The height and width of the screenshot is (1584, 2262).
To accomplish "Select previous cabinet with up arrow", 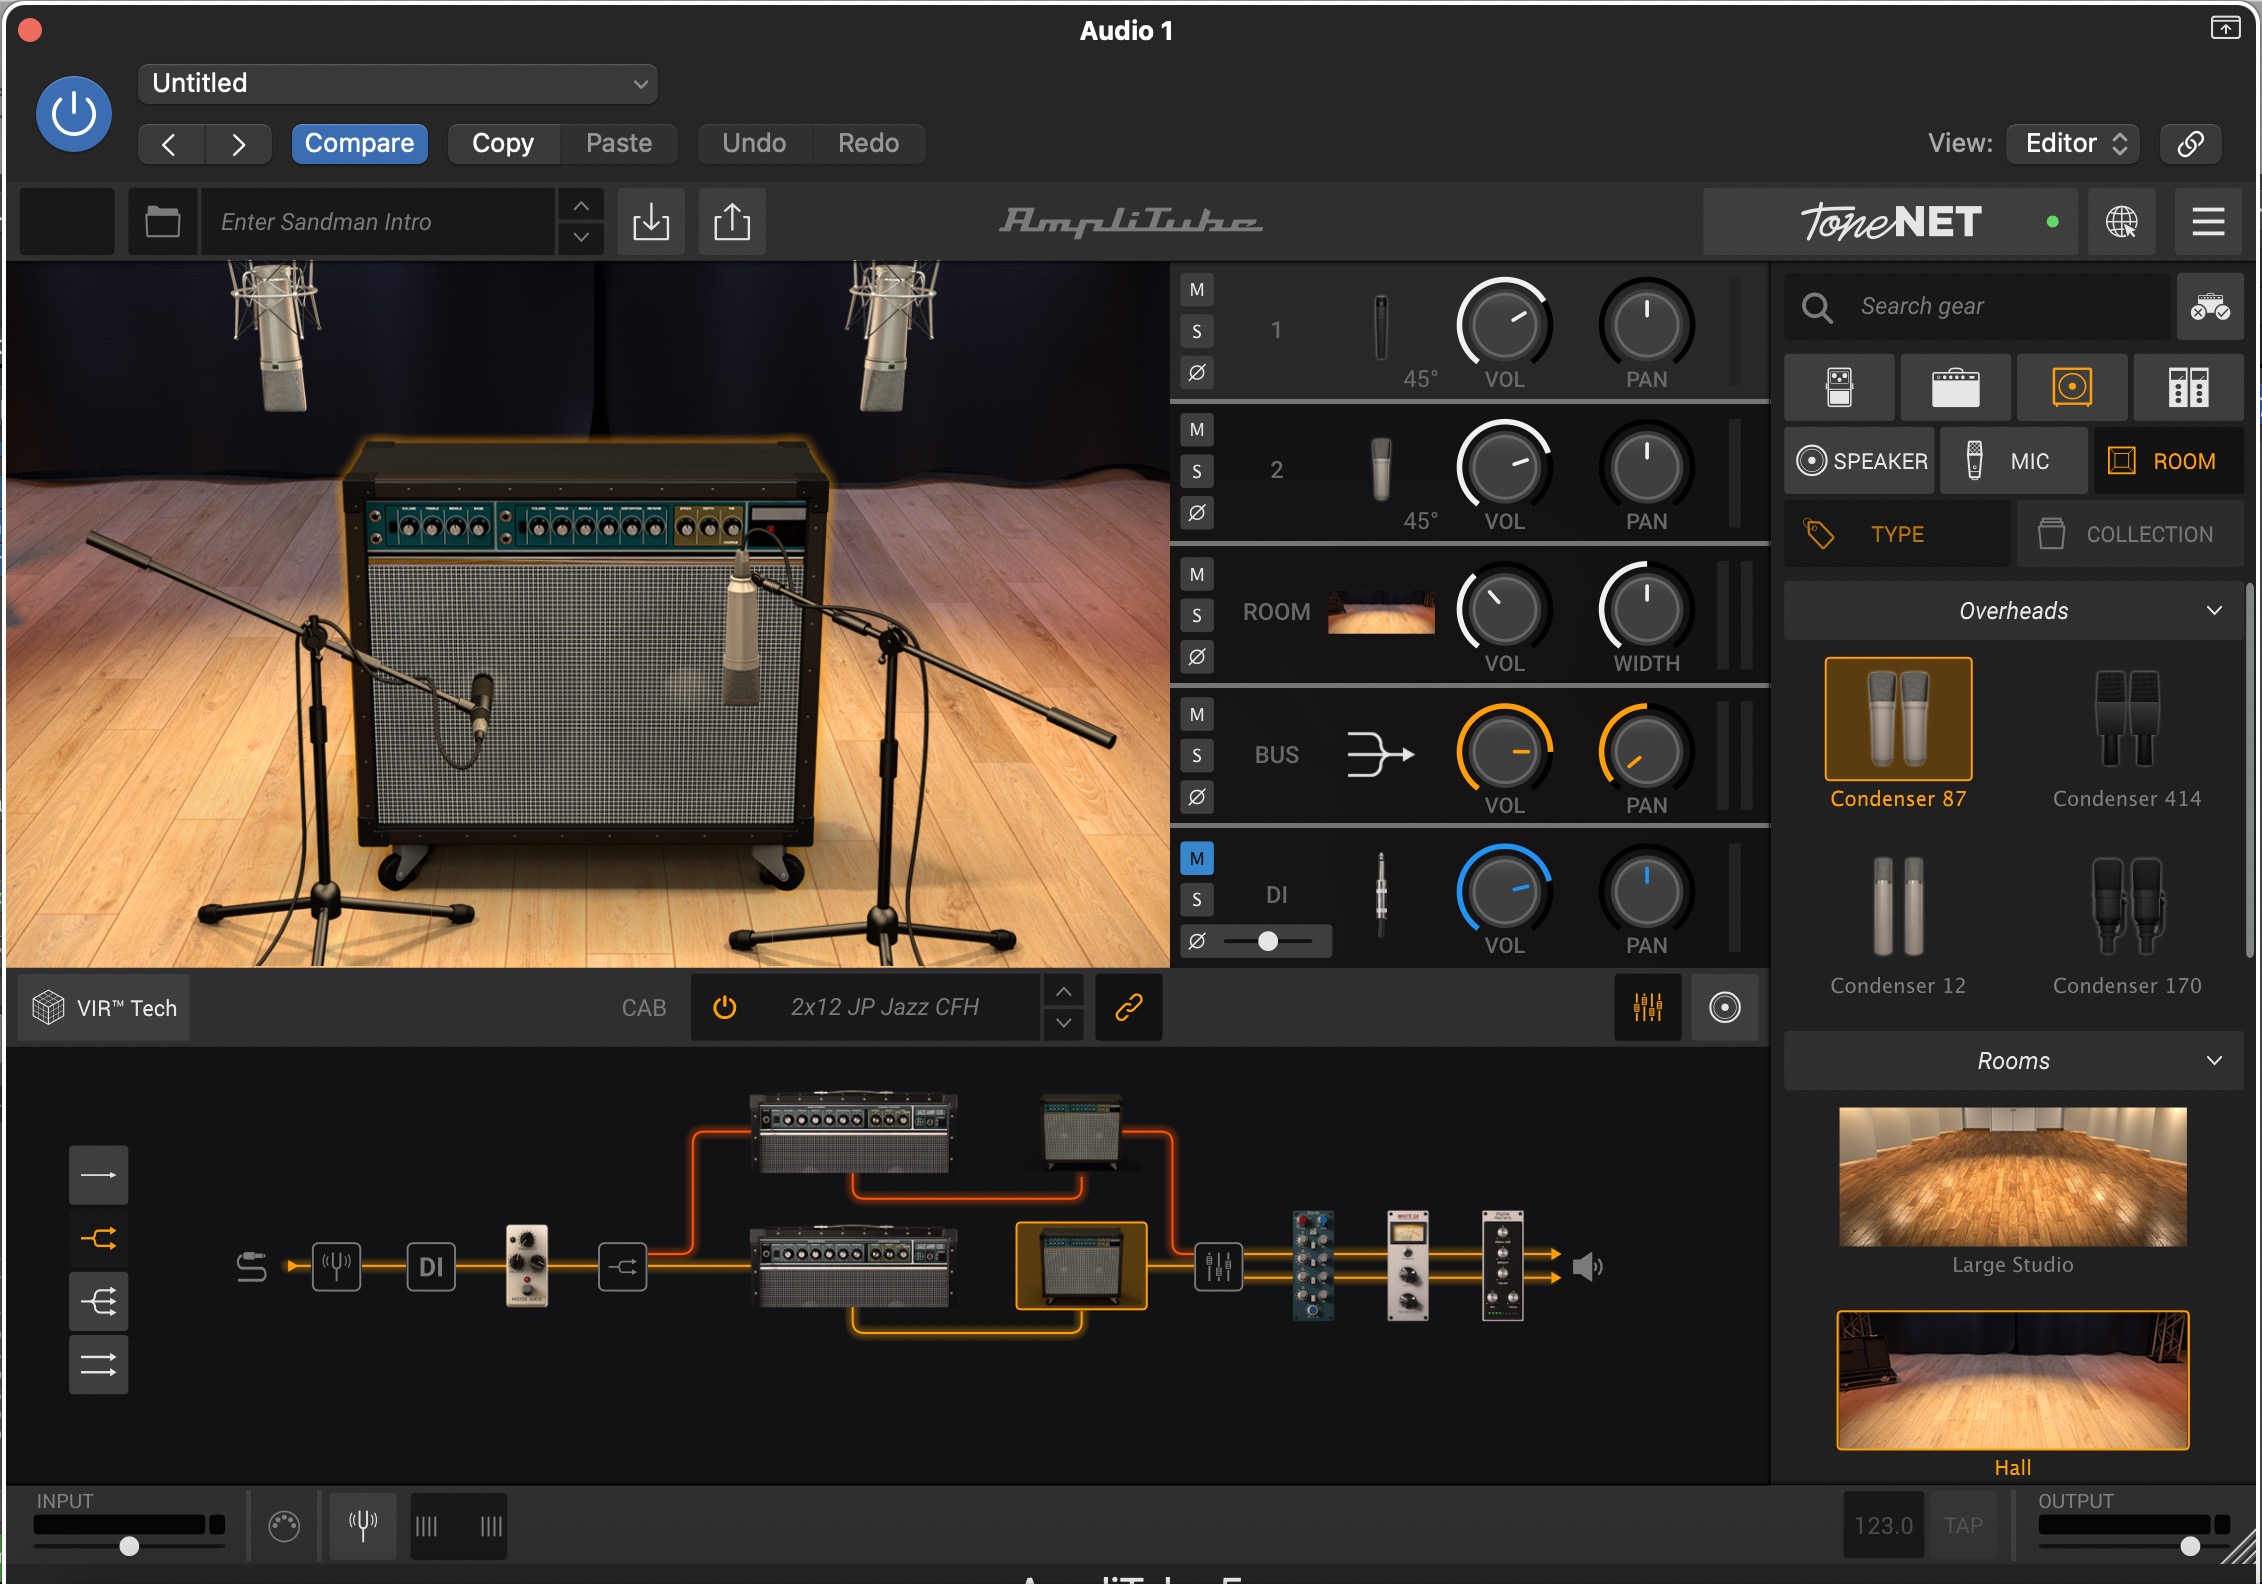I will [1063, 992].
